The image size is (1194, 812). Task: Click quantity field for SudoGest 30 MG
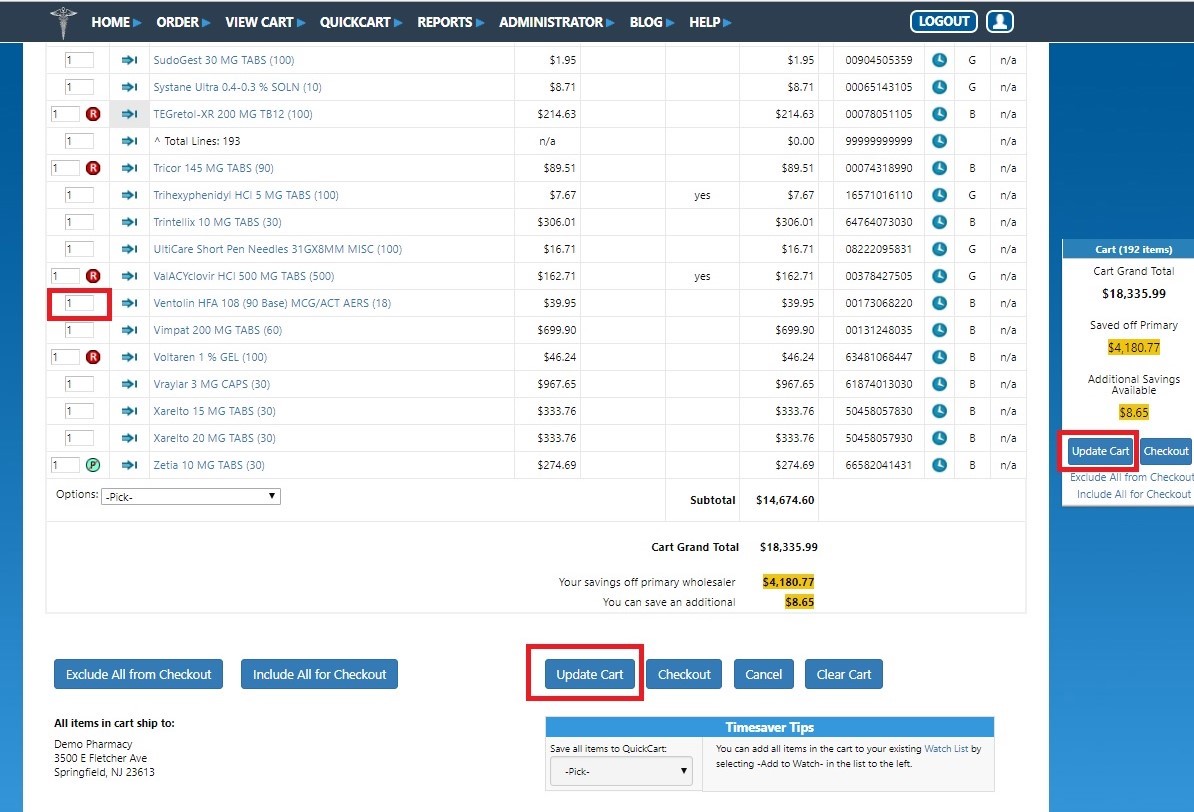coord(78,60)
